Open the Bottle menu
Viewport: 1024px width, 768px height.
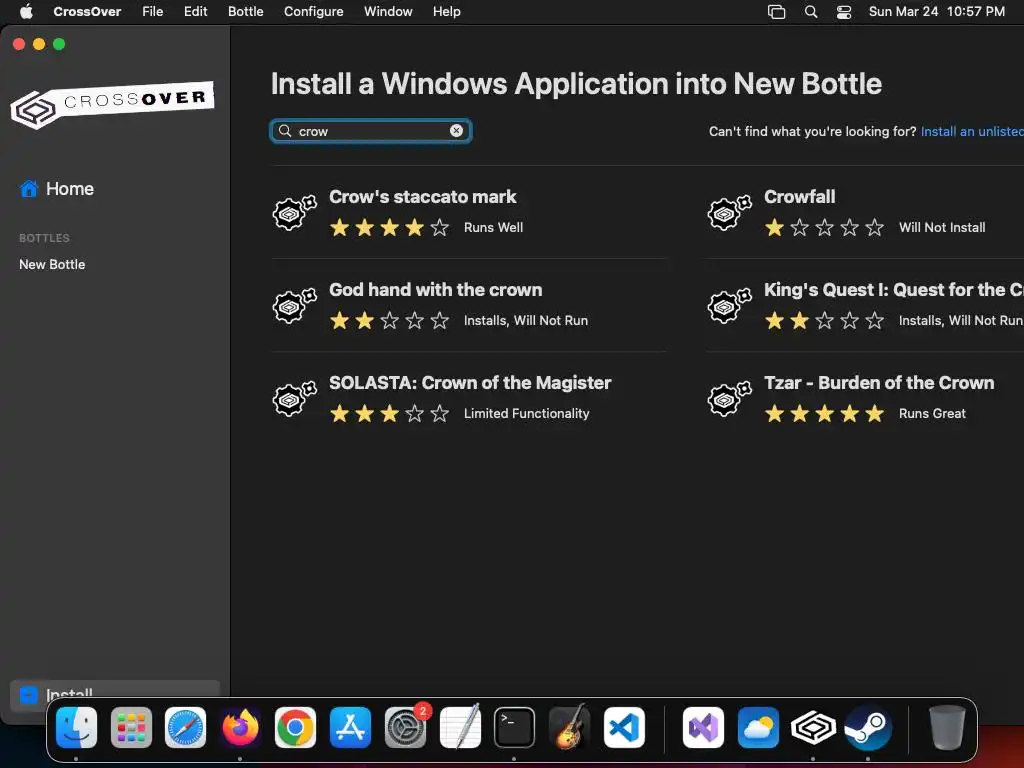tap(246, 11)
